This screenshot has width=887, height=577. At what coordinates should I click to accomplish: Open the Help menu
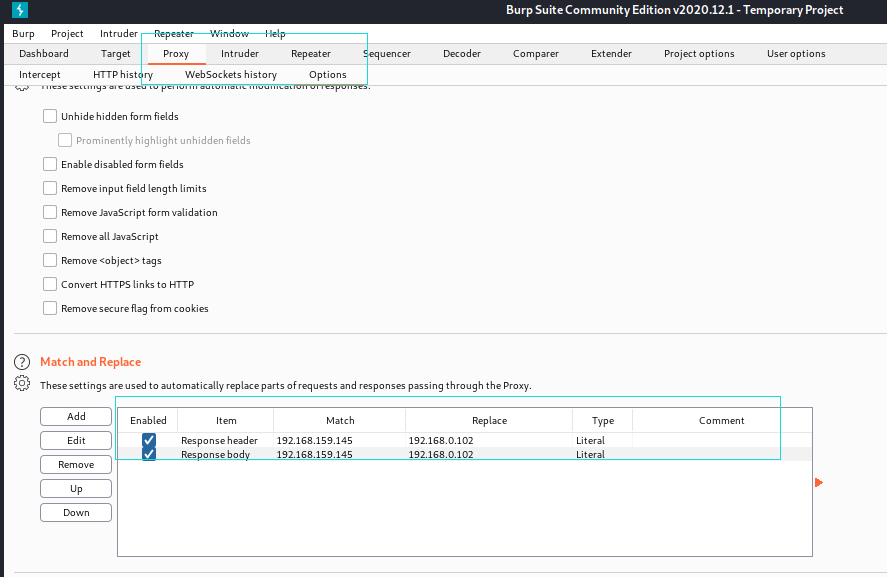pos(275,33)
